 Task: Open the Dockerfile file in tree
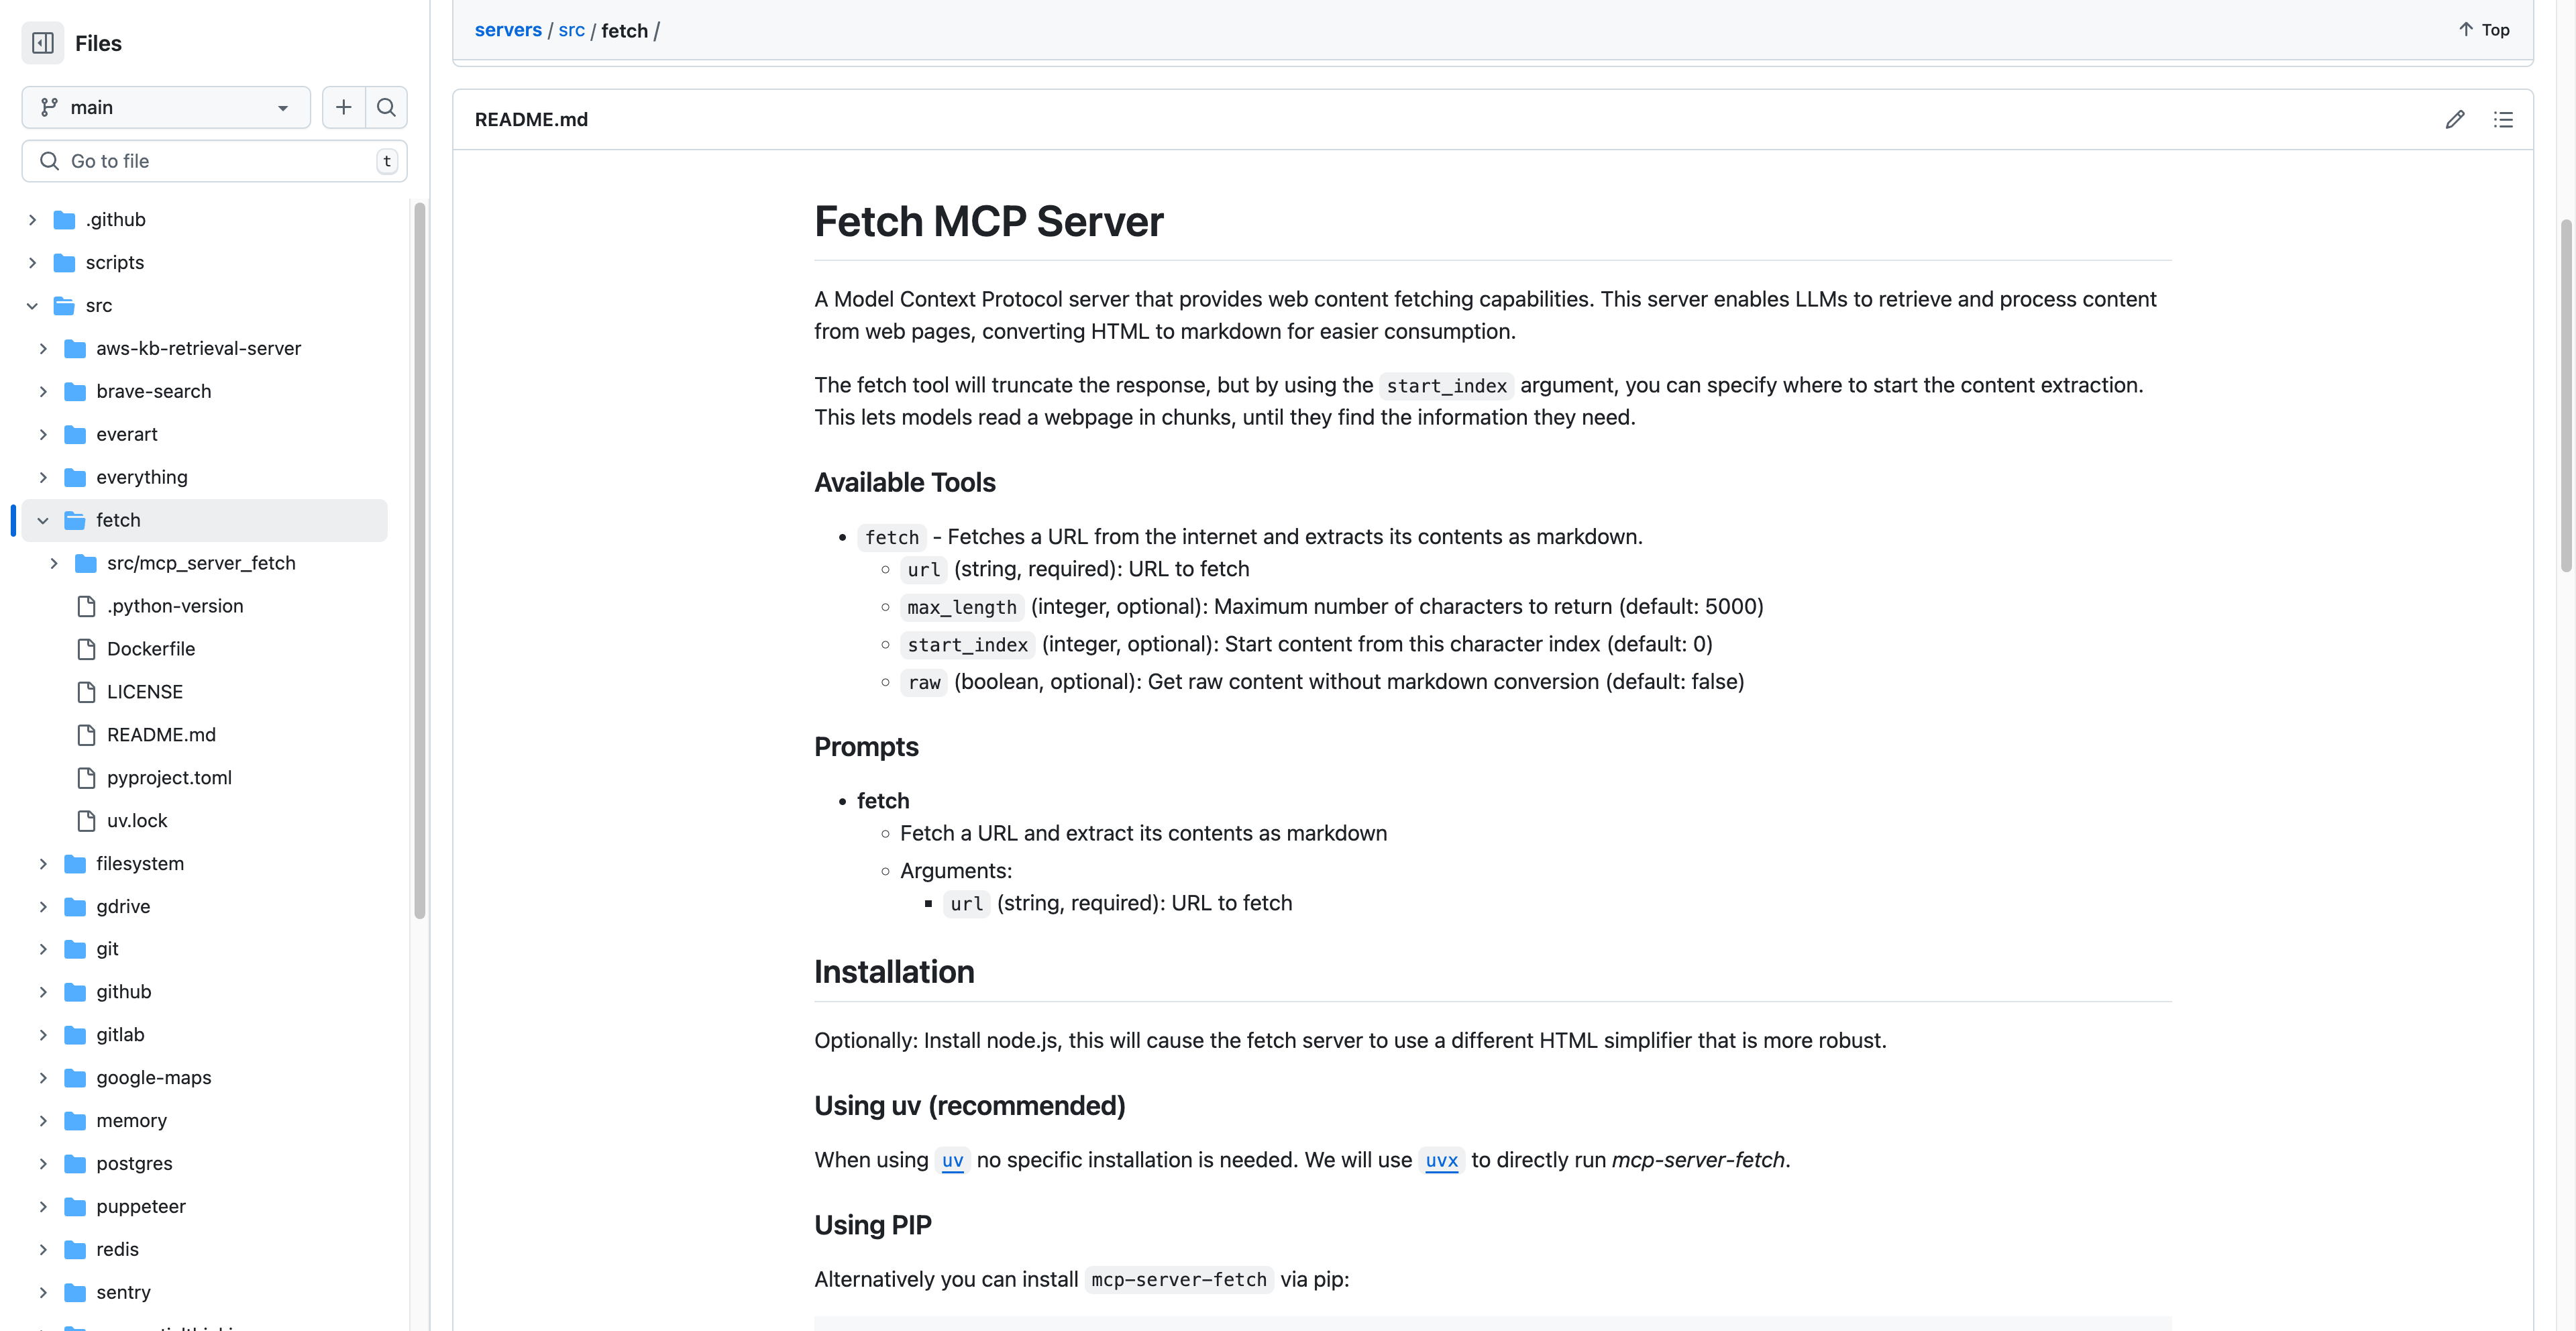[151, 649]
